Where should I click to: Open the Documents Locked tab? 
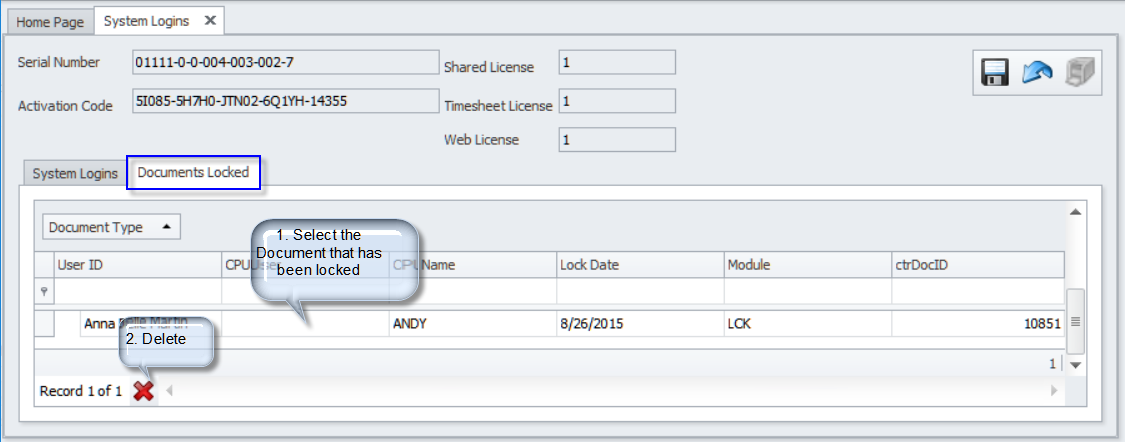point(193,173)
